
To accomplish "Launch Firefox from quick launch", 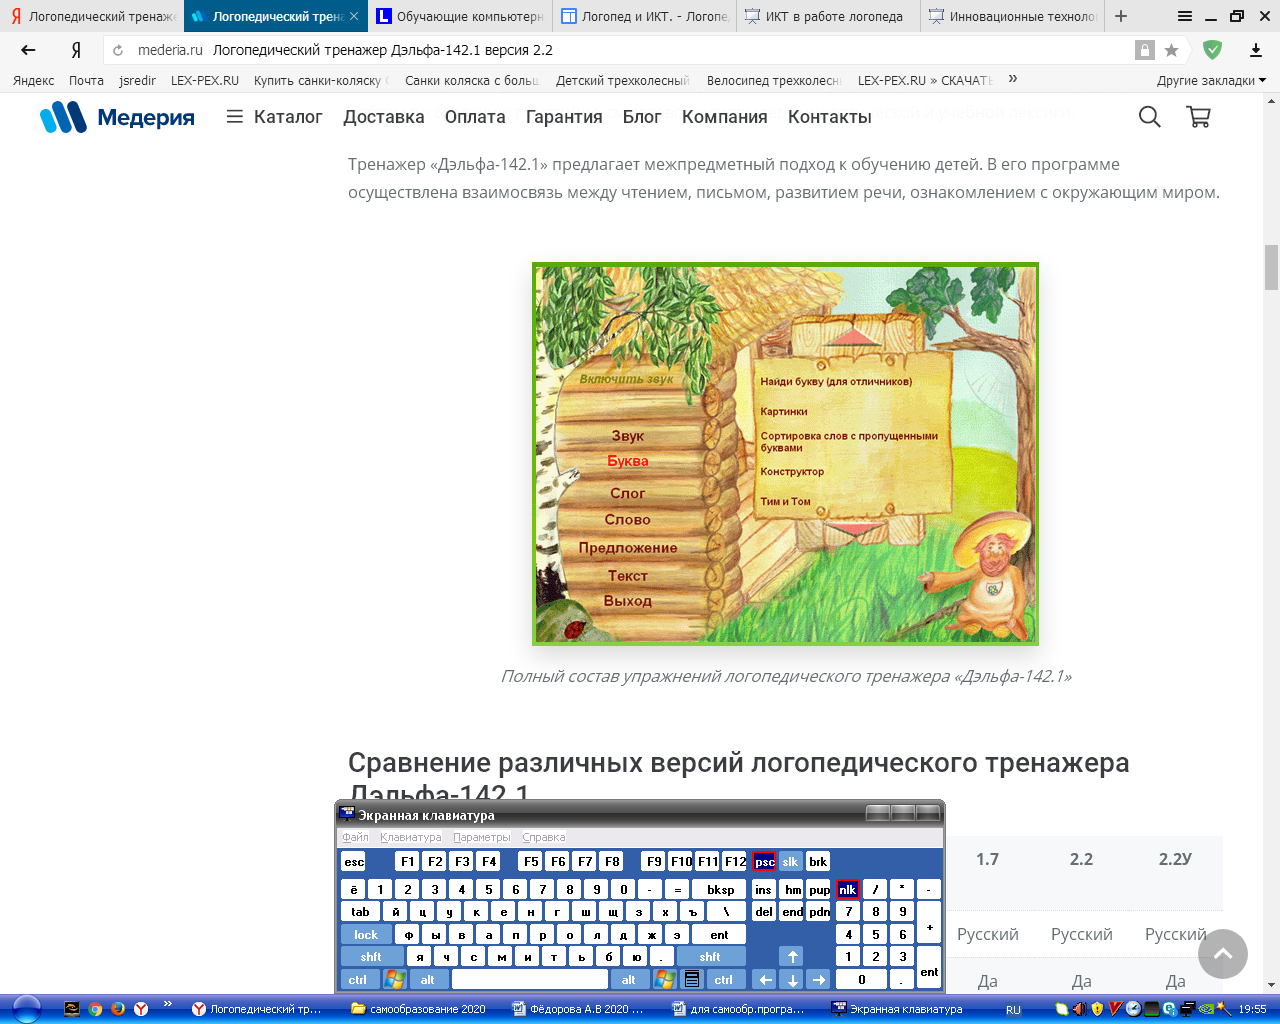I will click(118, 1009).
